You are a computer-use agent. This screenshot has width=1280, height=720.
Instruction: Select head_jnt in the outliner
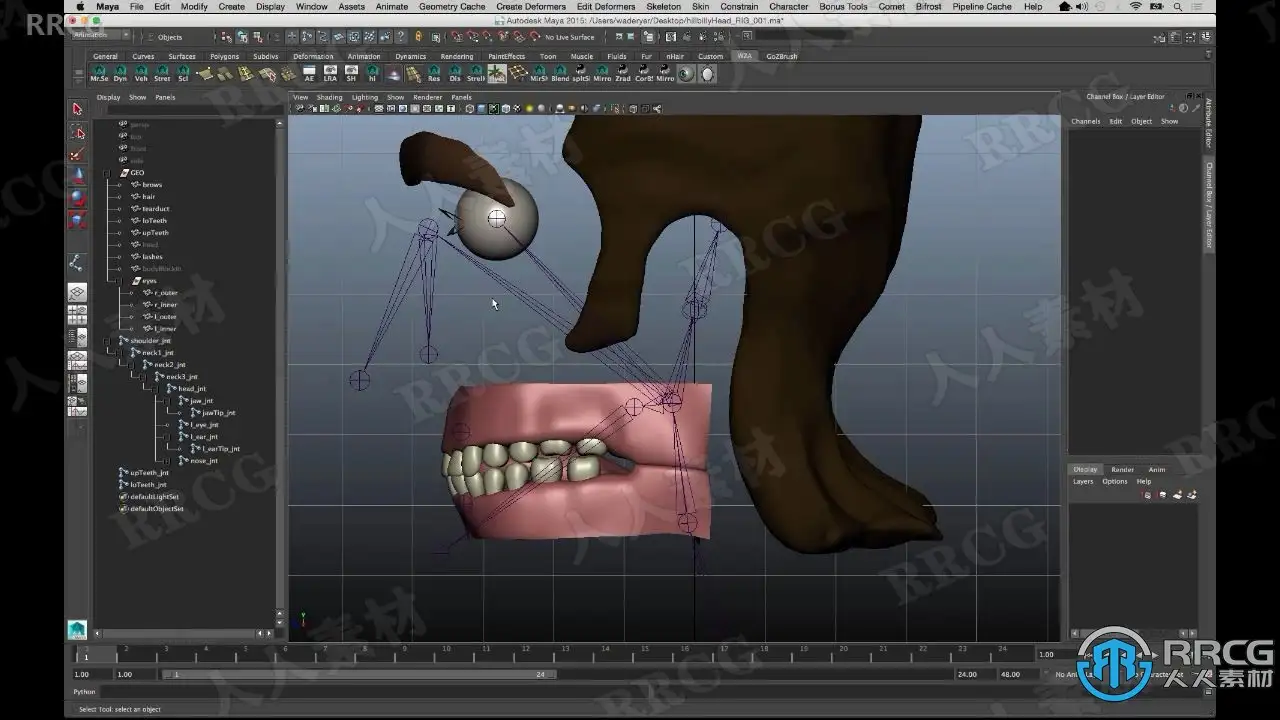(x=191, y=389)
